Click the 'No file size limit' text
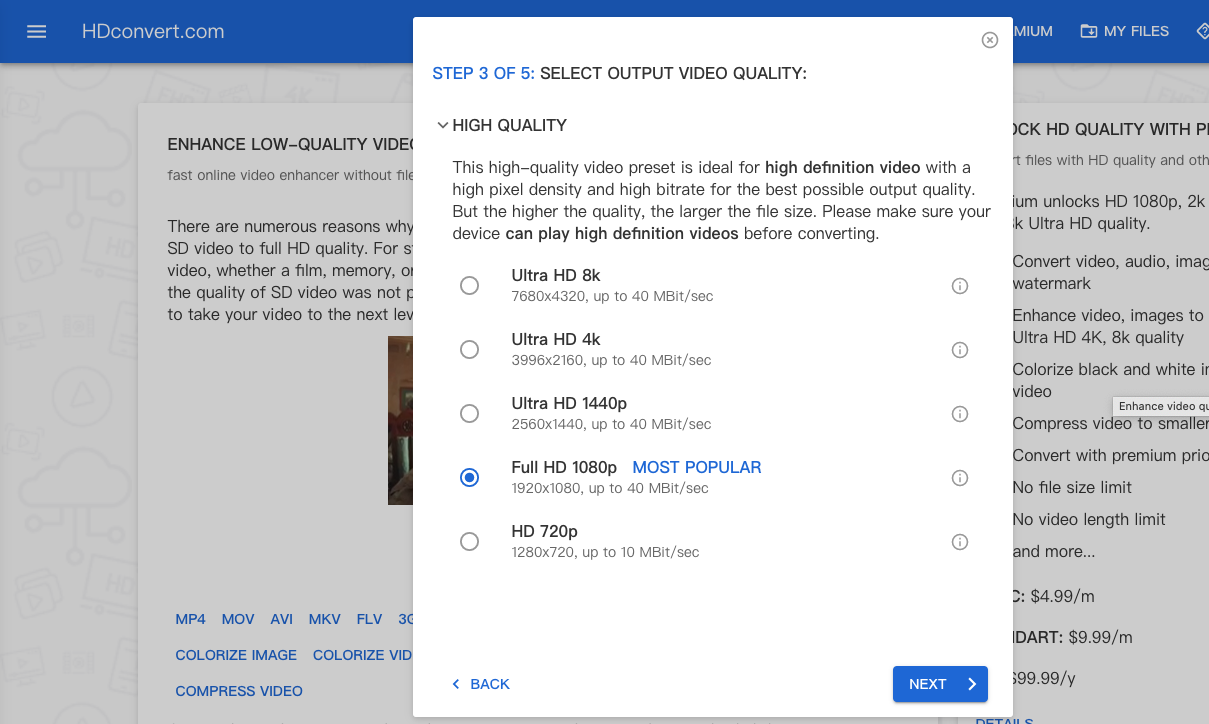Screen dimensions: 1209x724 [x=1072, y=487]
